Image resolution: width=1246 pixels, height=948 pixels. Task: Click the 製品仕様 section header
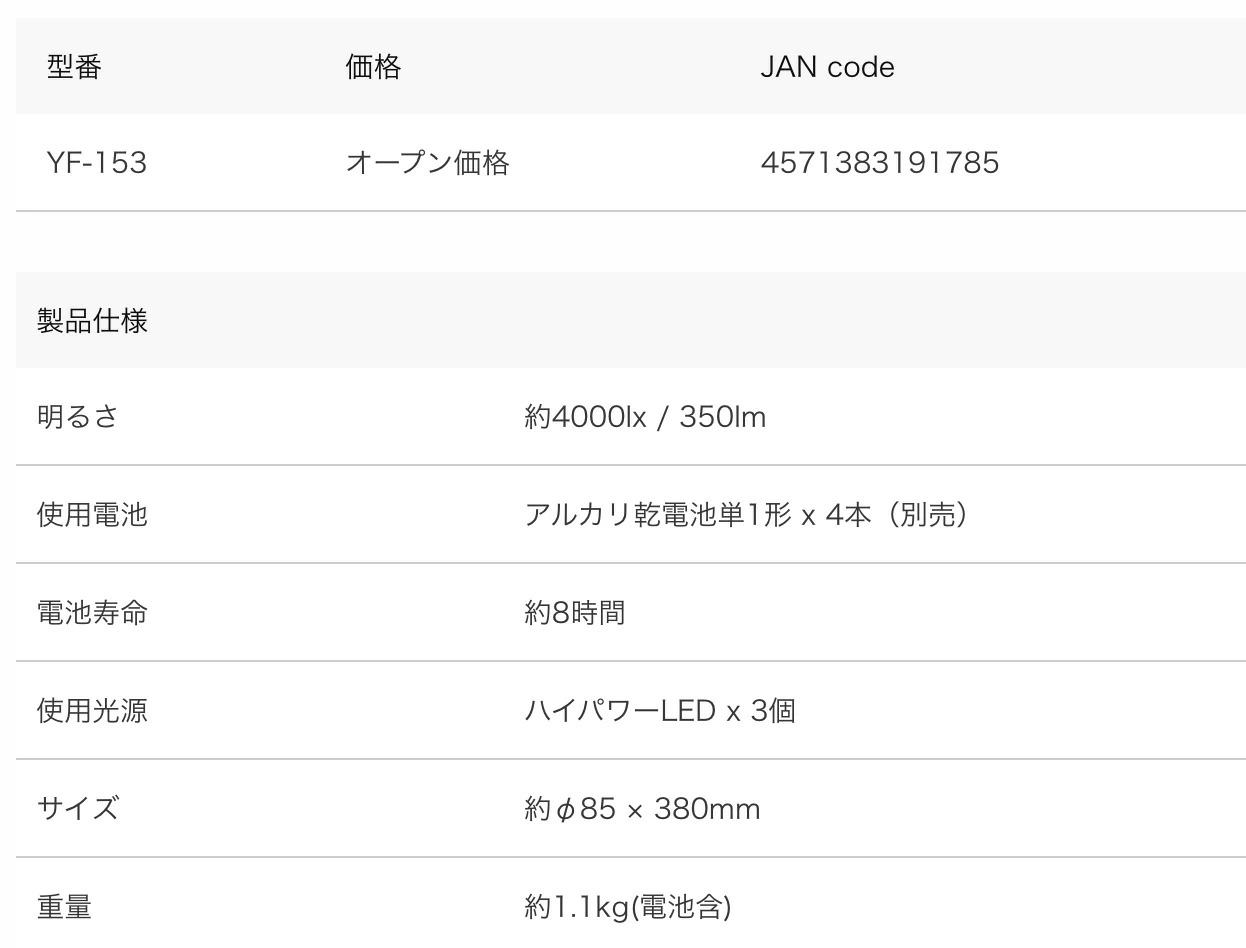(92, 320)
